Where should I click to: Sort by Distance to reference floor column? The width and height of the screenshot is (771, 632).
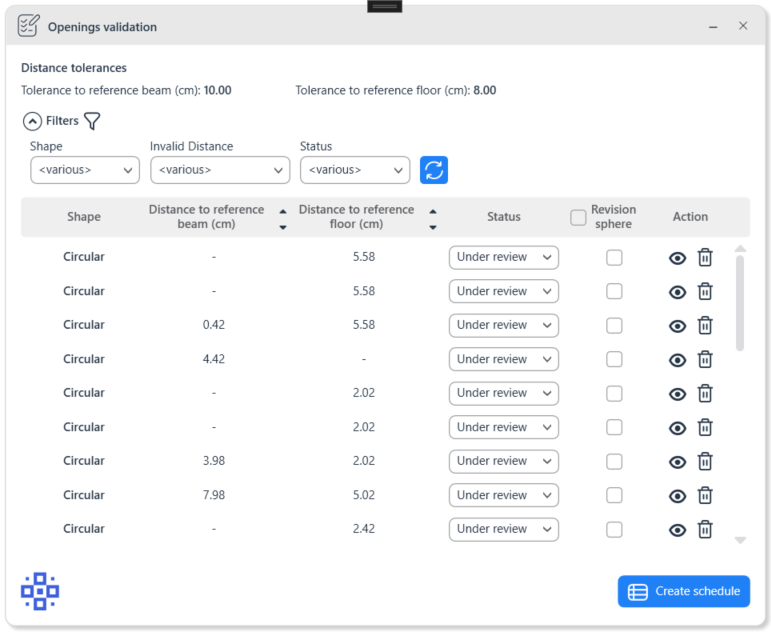tap(432, 218)
